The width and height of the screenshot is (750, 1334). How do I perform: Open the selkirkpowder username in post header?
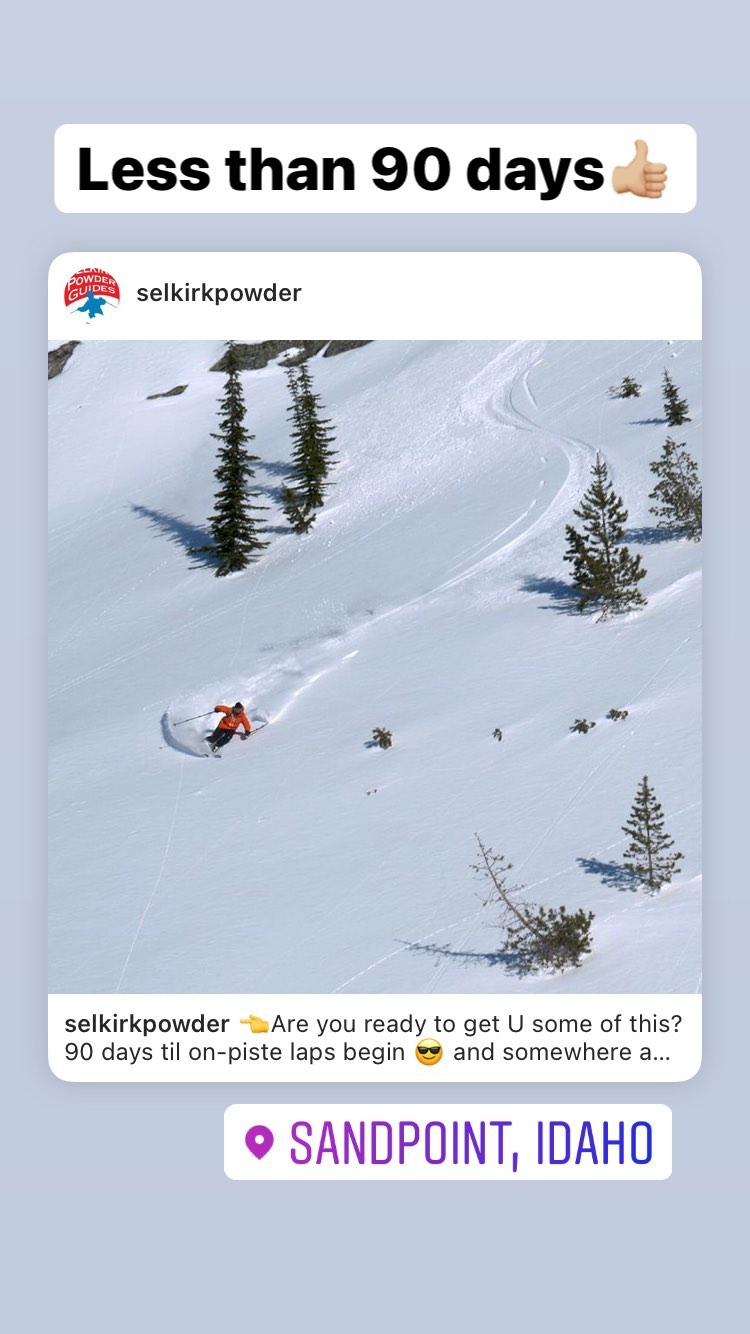tap(219, 293)
